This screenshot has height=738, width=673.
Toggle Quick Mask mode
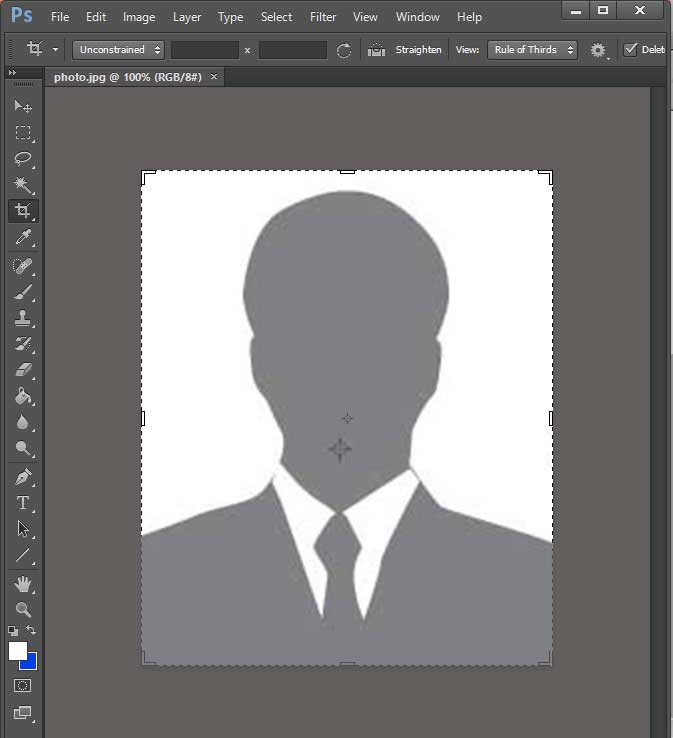click(22, 686)
